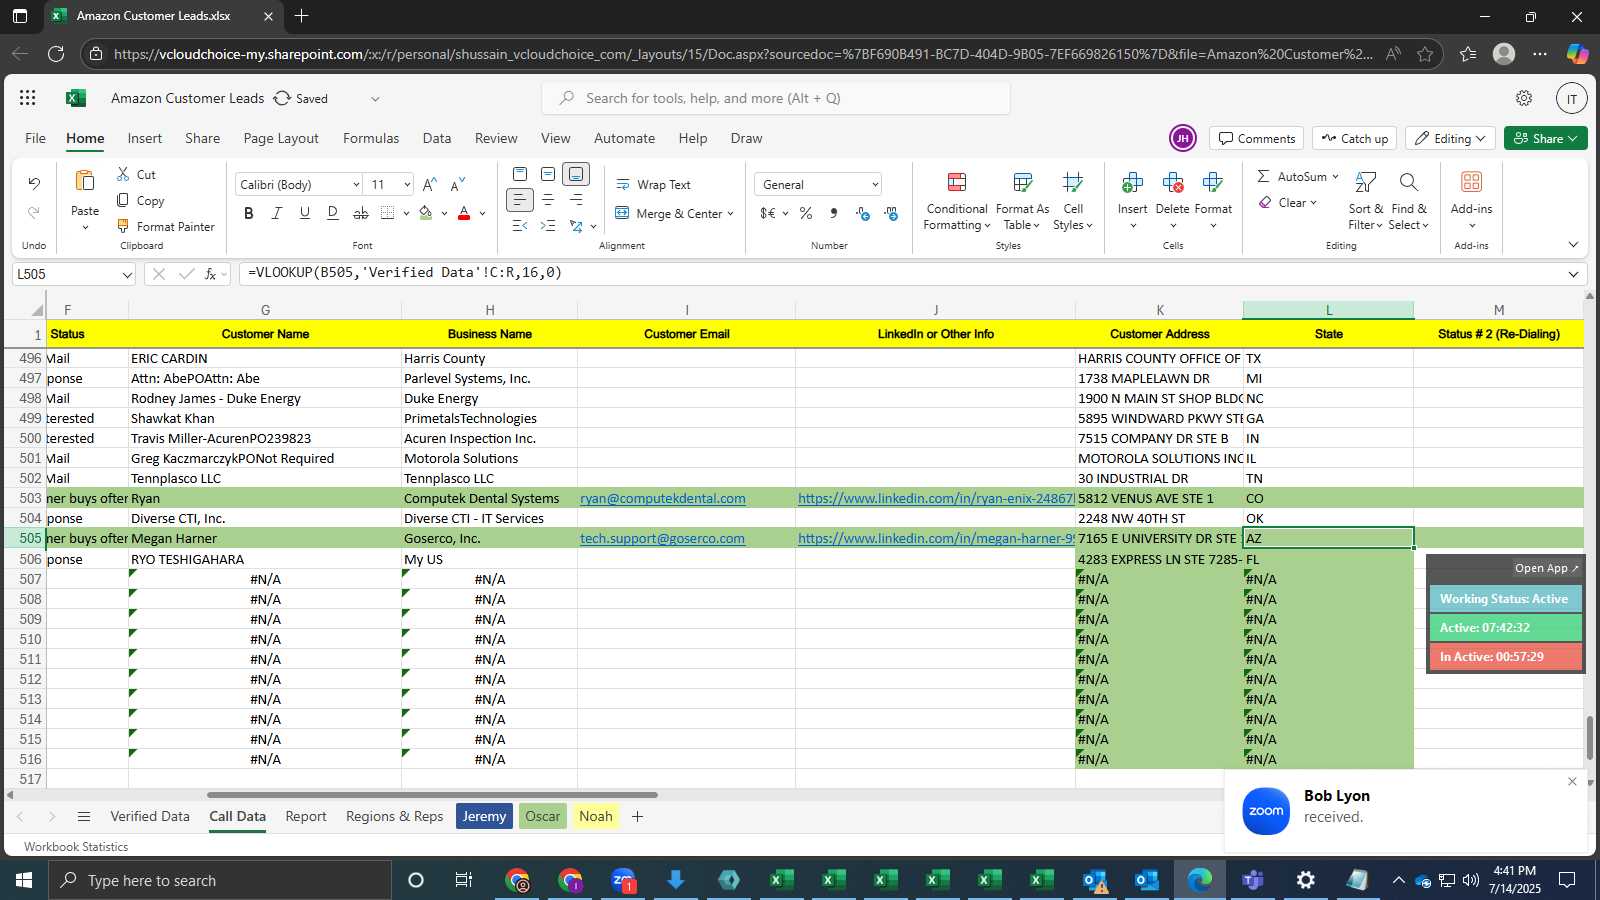1600x900 pixels.
Task: Click the formula bar VLOOKUP text
Action: click(x=405, y=273)
